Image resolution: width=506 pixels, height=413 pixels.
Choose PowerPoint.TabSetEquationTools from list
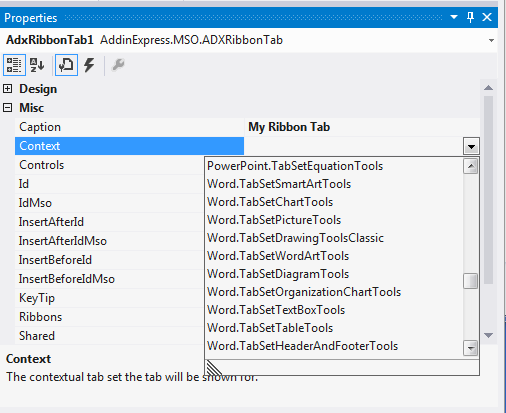point(334,166)
